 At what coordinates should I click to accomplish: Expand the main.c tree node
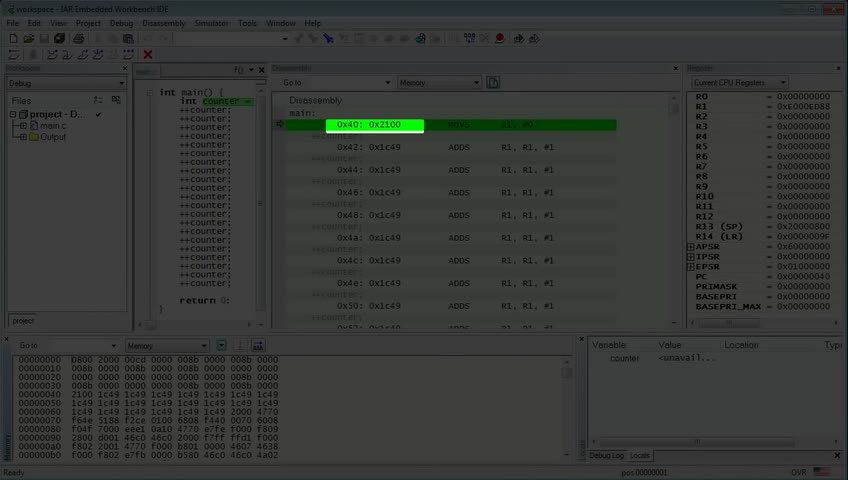click(23, 126)
